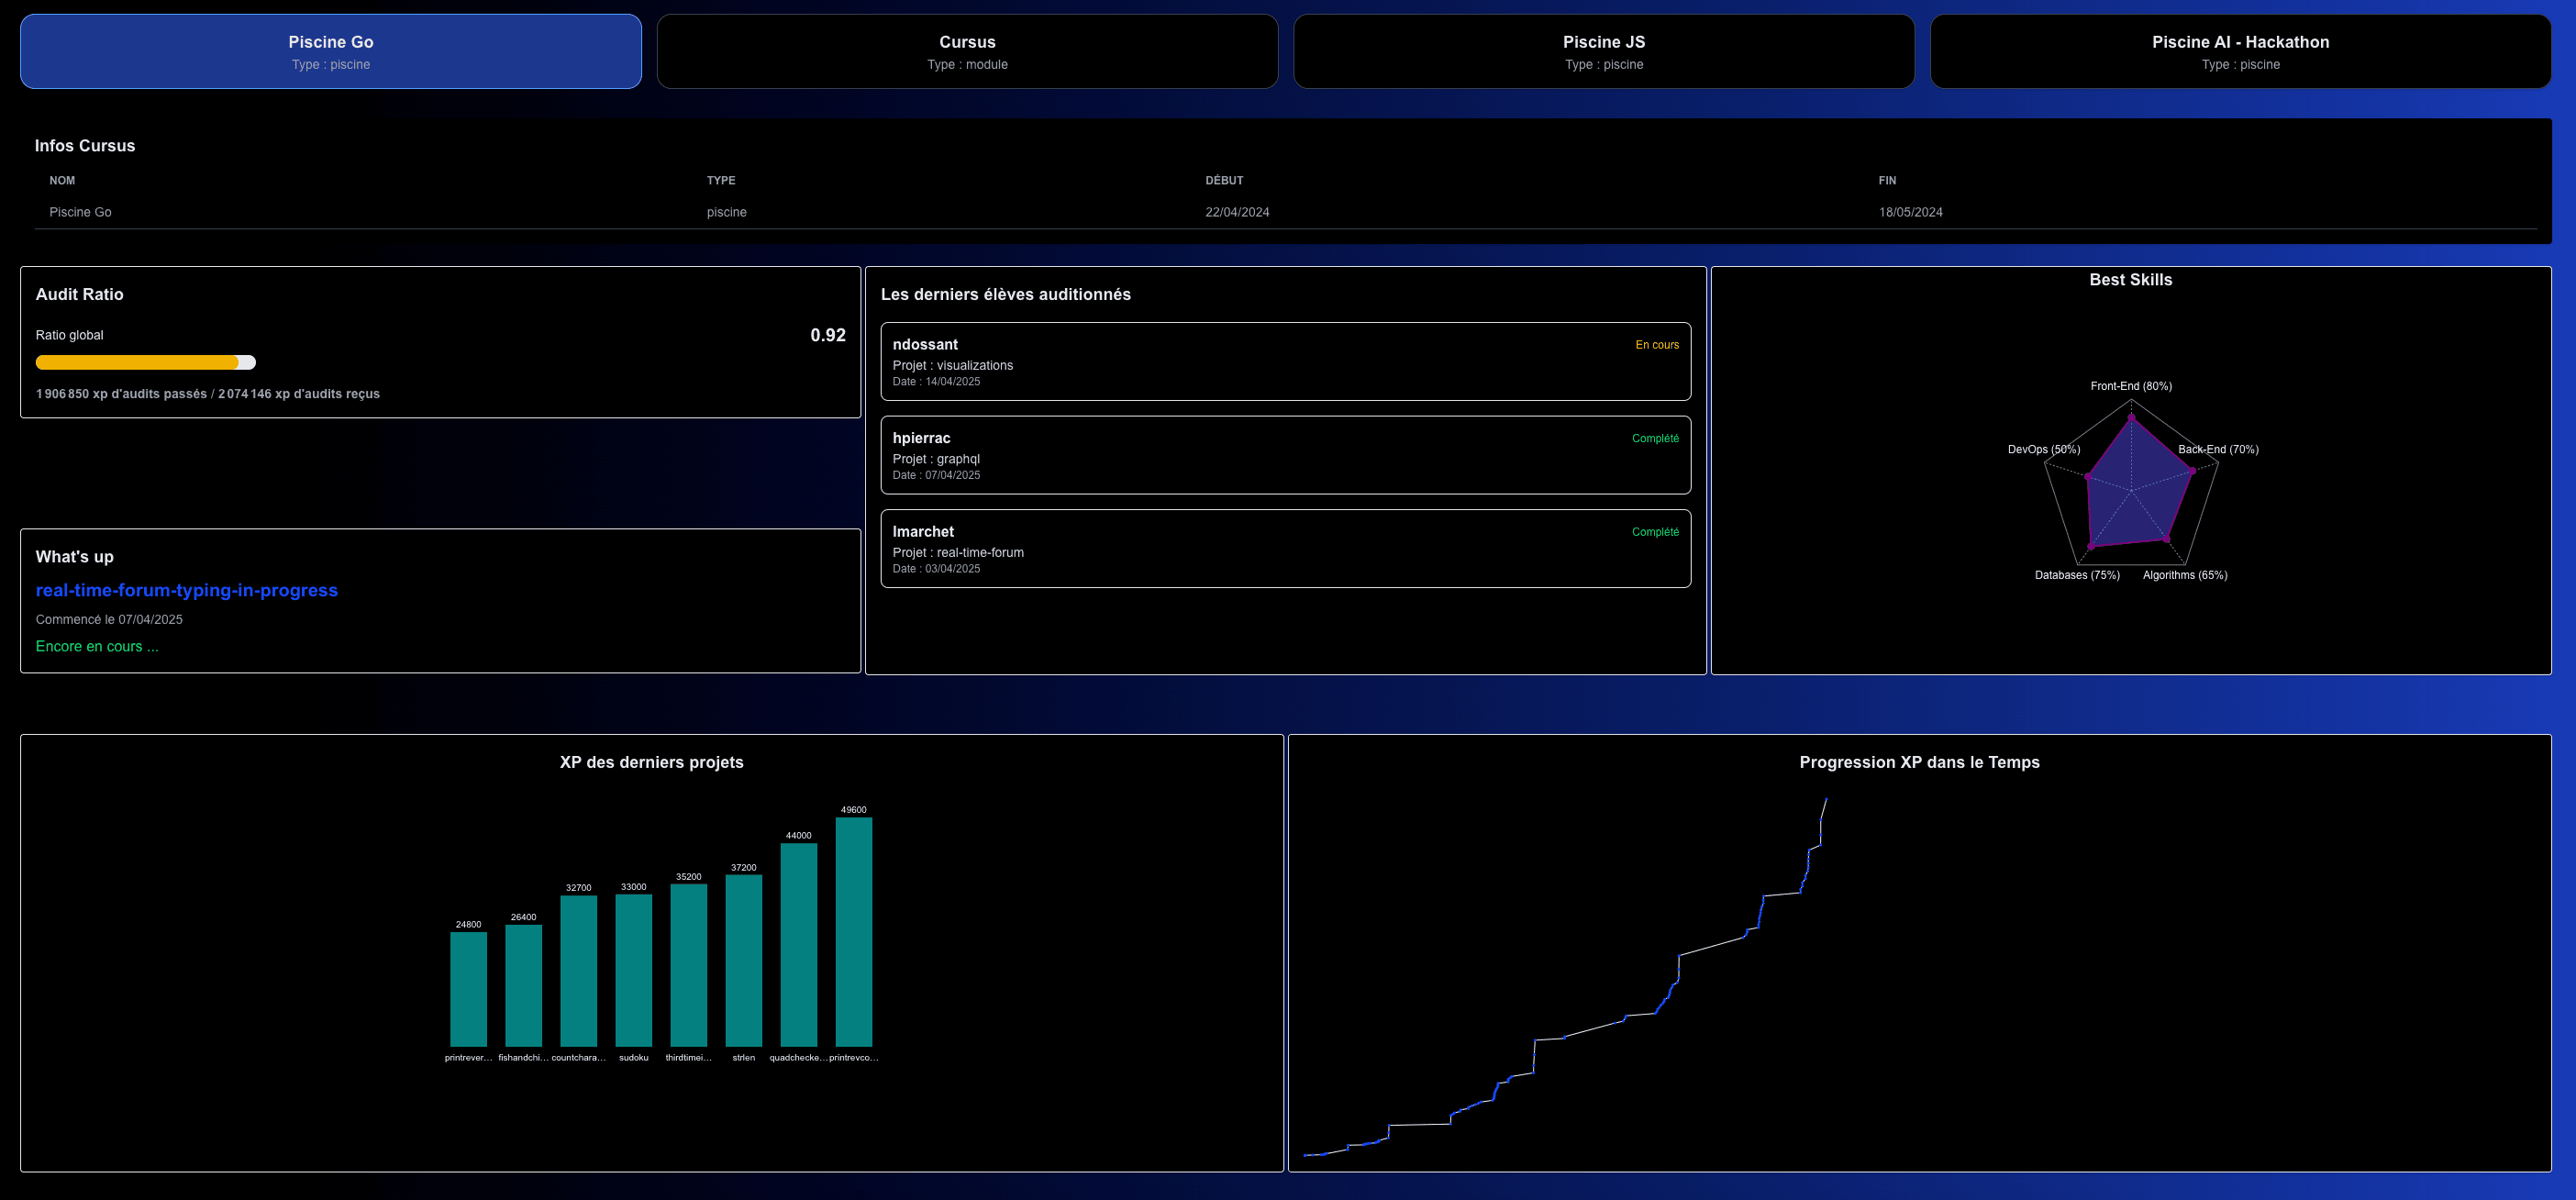Open the hpierrac audit card
Image resolution: width=2576 pixels, height=1200 pixels.
[1285, 455]
